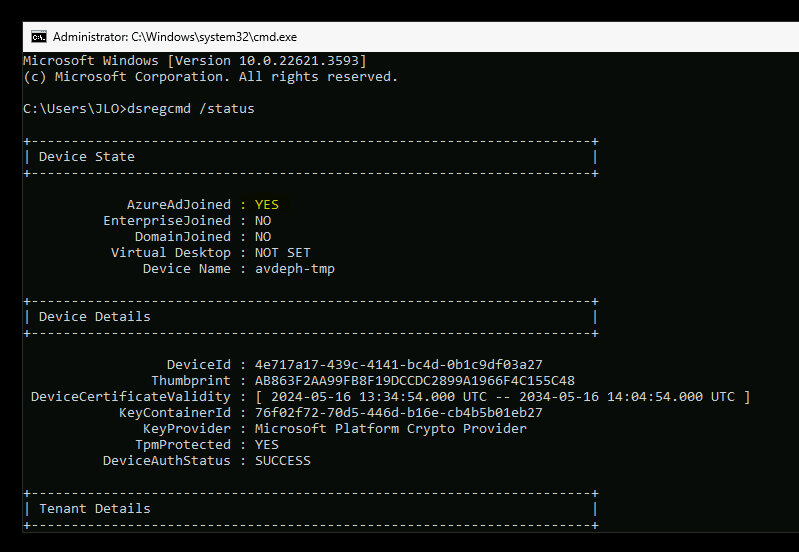Click the certificate start date 2024-05-16 13:34:54
Viewport: 799px width, 552px height.
[363, 397]
